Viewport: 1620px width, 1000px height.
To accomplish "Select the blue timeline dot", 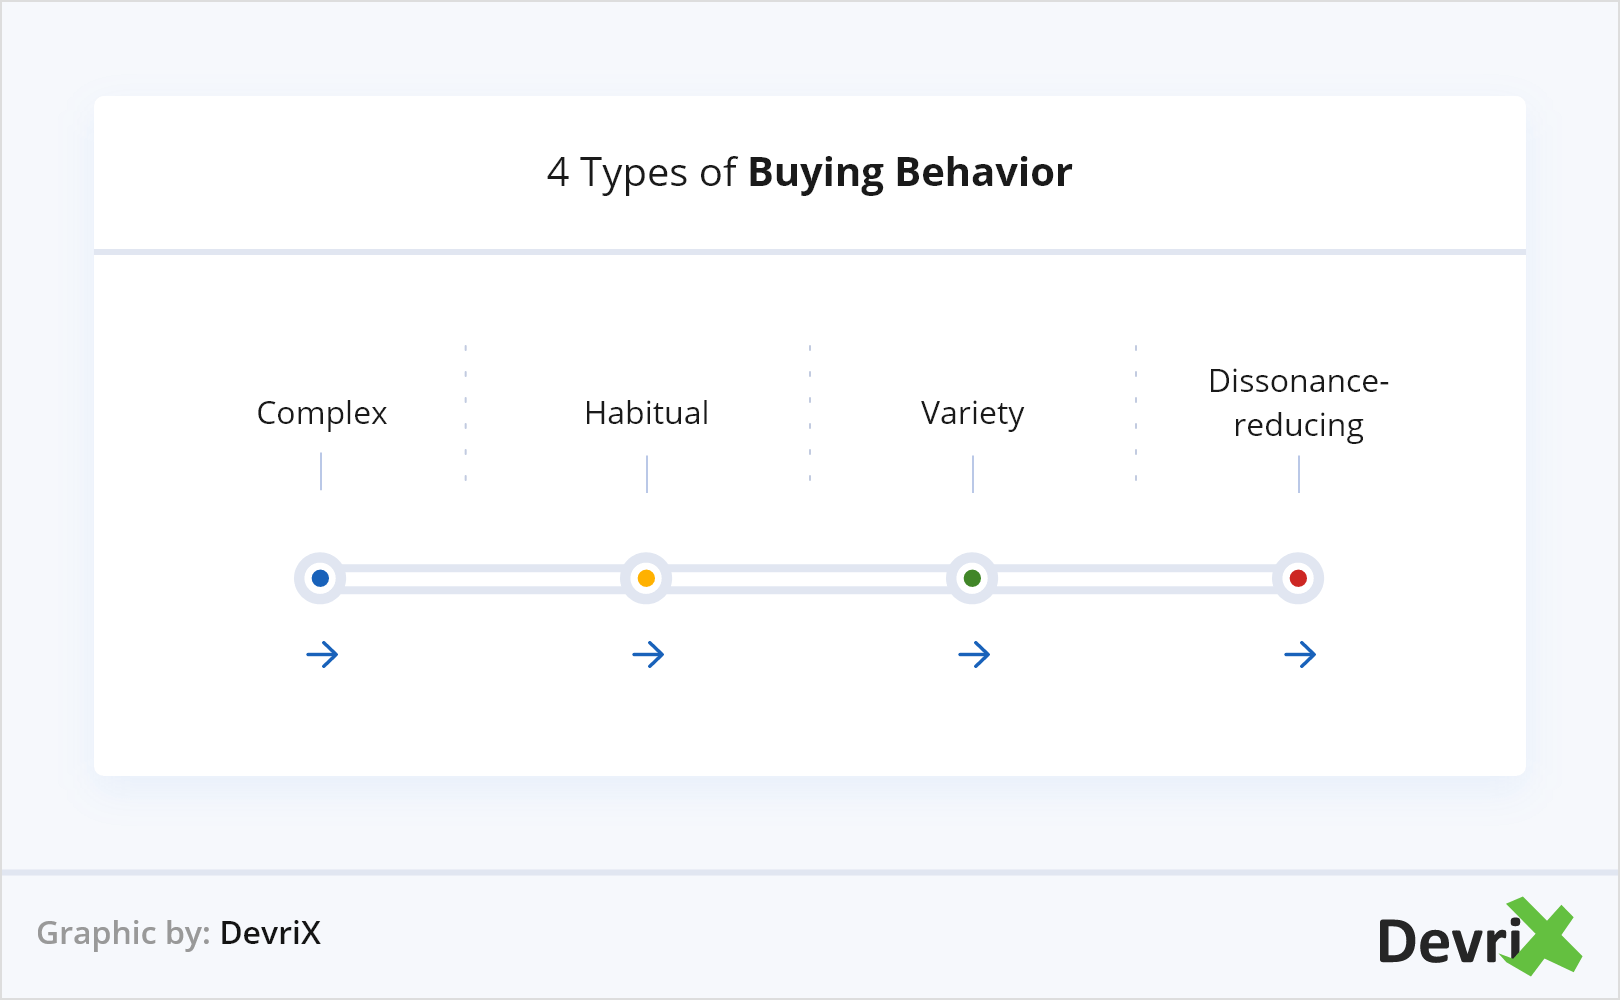I will pyautogui.click(x=320, y=578).
